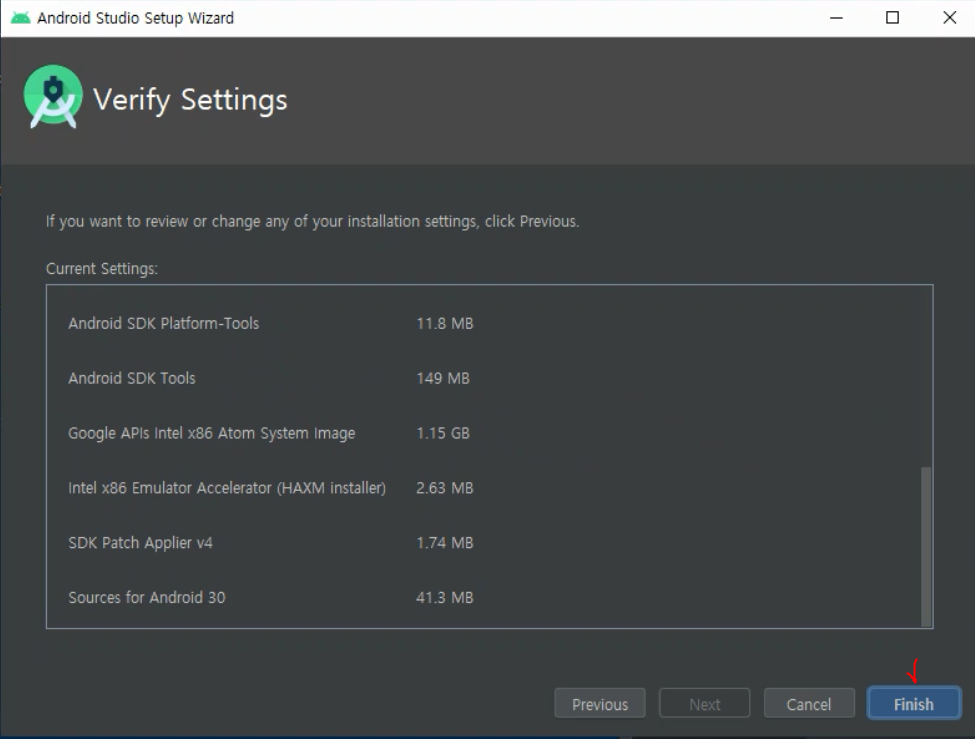Click the installation settings instruction text
This screenshot has width=975, height=739.
tap(312, 221)
